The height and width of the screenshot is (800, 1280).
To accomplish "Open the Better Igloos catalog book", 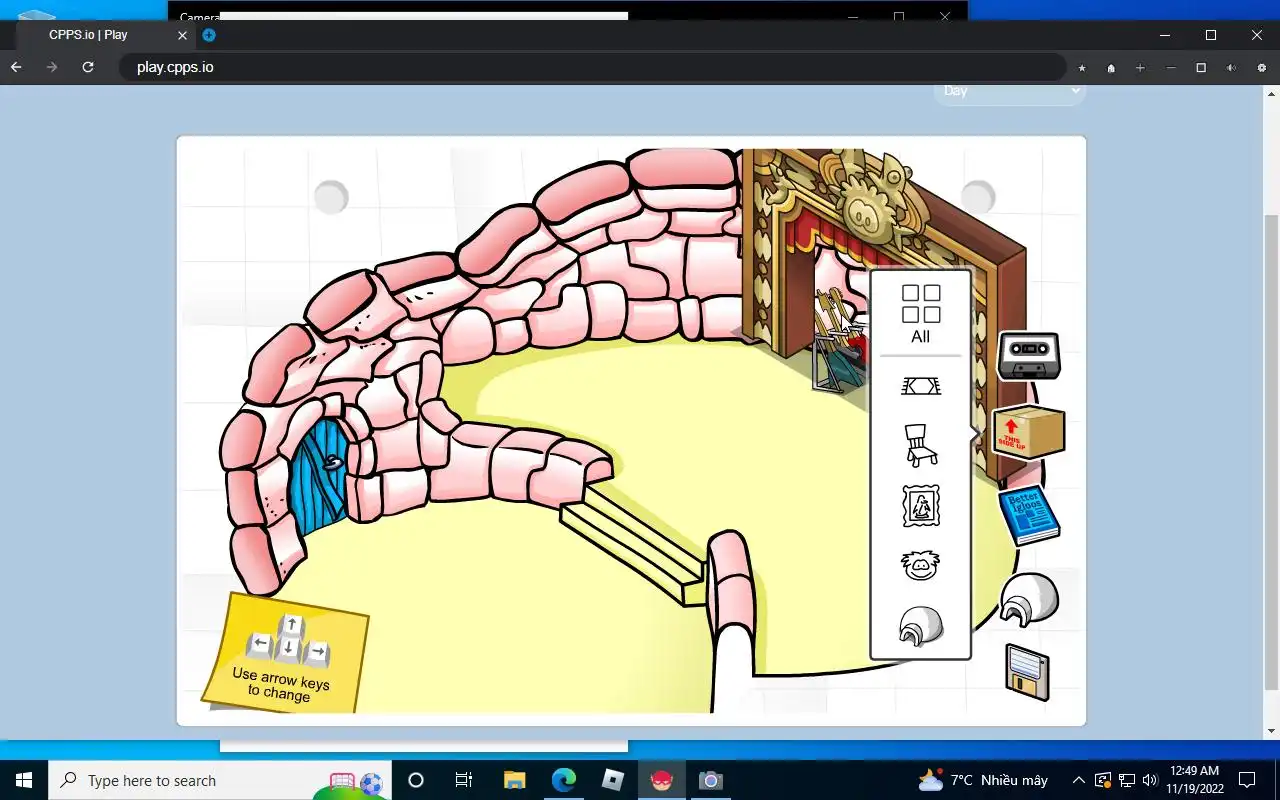I will [x=1029, y=516].
